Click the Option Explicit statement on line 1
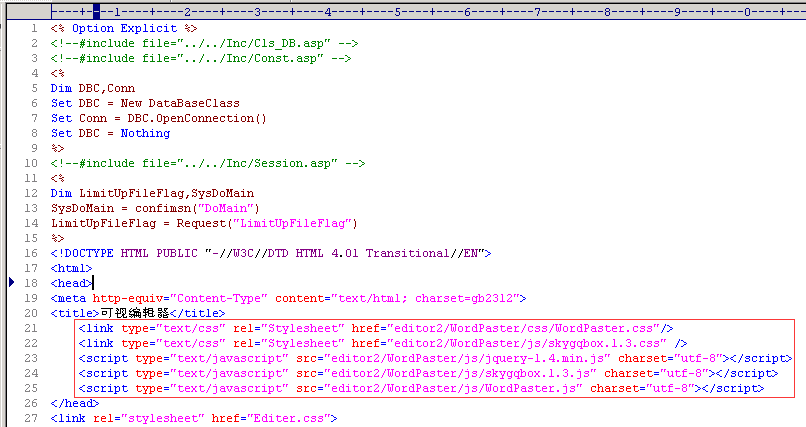 [x=123, y=28]
